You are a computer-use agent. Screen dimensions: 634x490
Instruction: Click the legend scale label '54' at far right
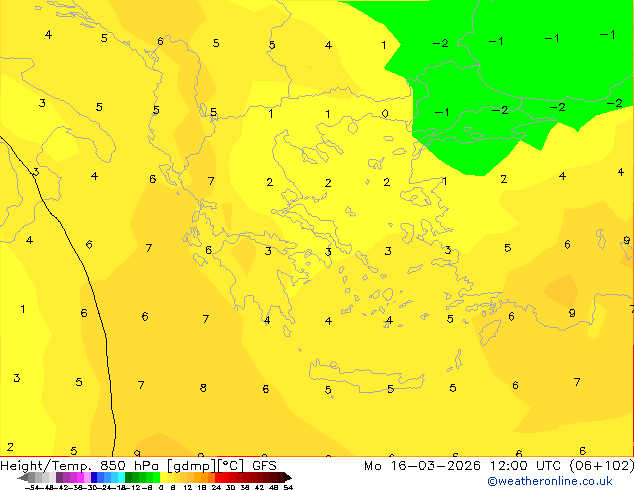pos(288,488)
